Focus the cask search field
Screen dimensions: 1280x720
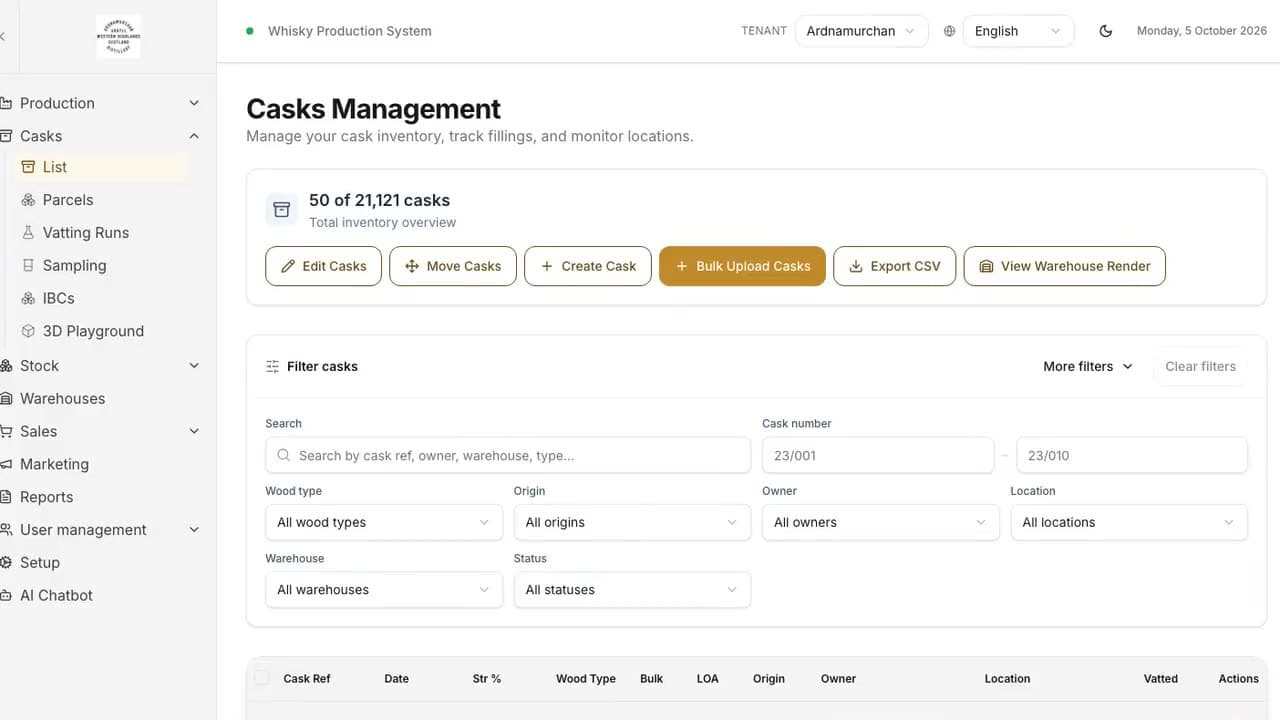point(508,455)
